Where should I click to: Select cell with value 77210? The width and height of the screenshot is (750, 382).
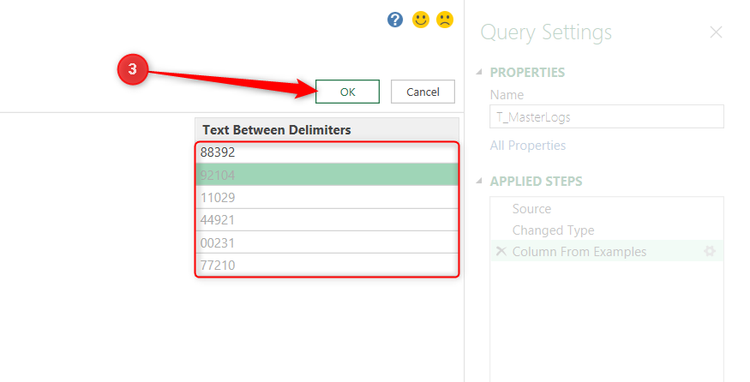click(x=327, y=264)
